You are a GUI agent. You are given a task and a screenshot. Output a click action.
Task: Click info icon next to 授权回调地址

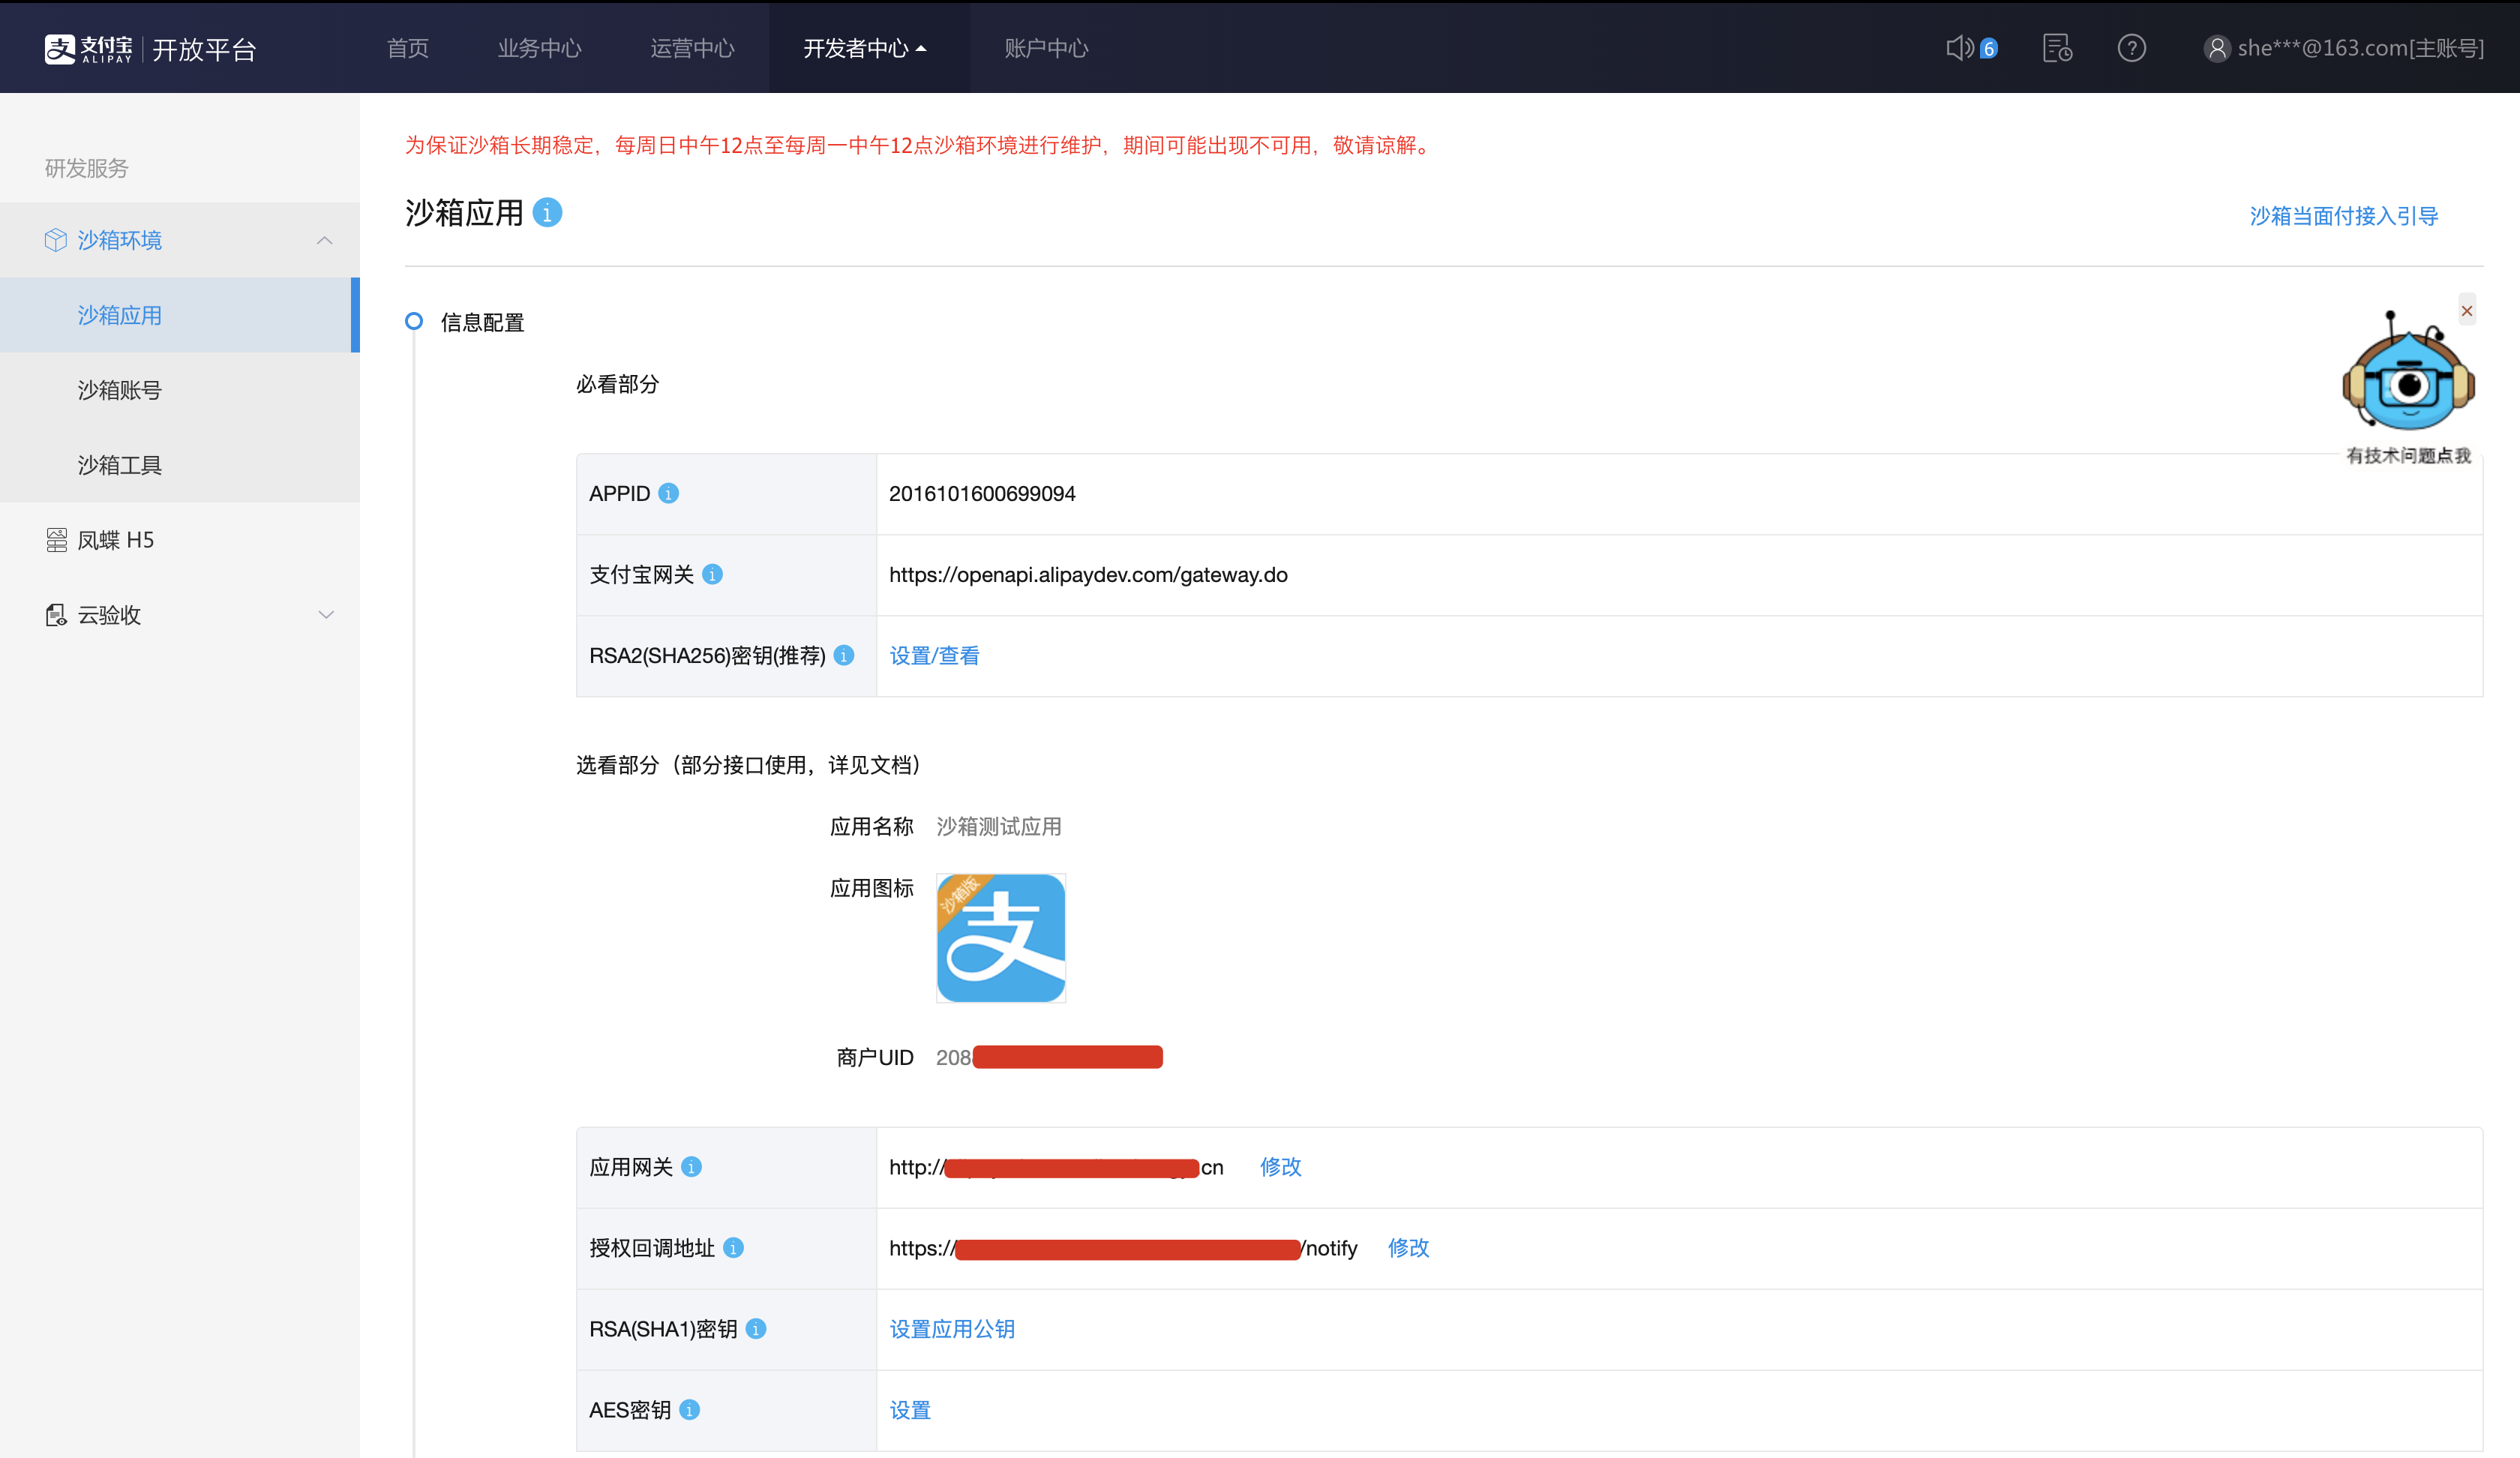[733, 1248]
